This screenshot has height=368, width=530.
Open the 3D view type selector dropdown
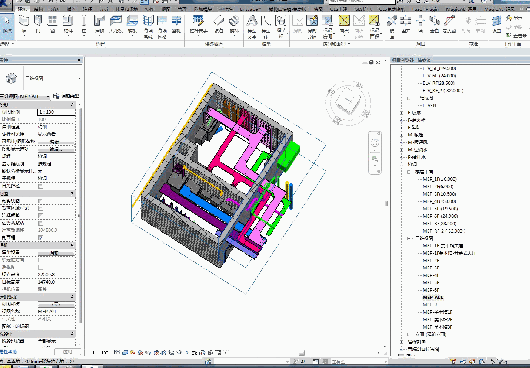click(41, 78)
